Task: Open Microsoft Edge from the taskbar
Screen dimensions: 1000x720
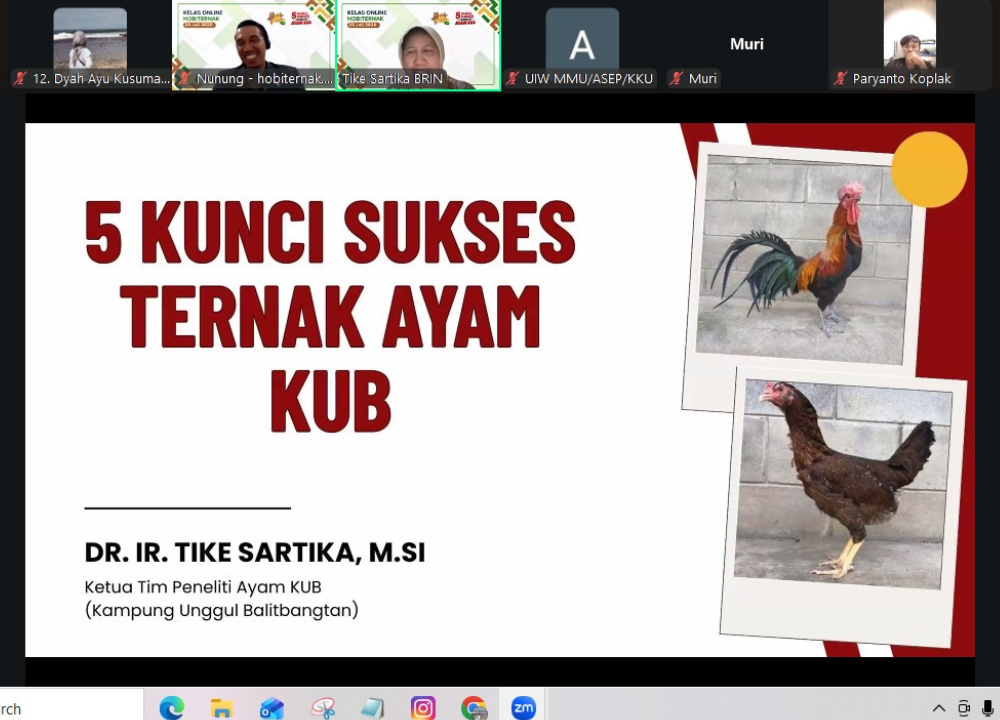Action: [x=172, y=708]
